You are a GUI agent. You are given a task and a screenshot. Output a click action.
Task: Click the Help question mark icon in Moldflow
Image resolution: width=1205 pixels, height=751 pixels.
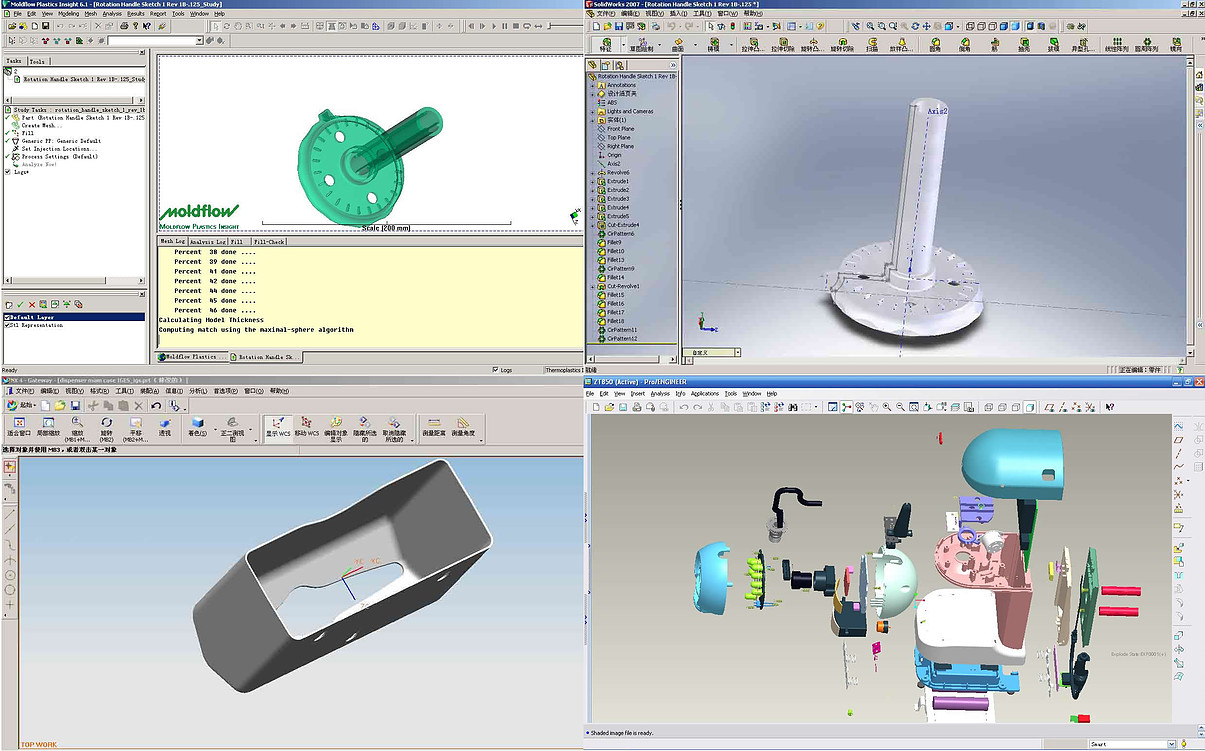(x=135, y=26)
